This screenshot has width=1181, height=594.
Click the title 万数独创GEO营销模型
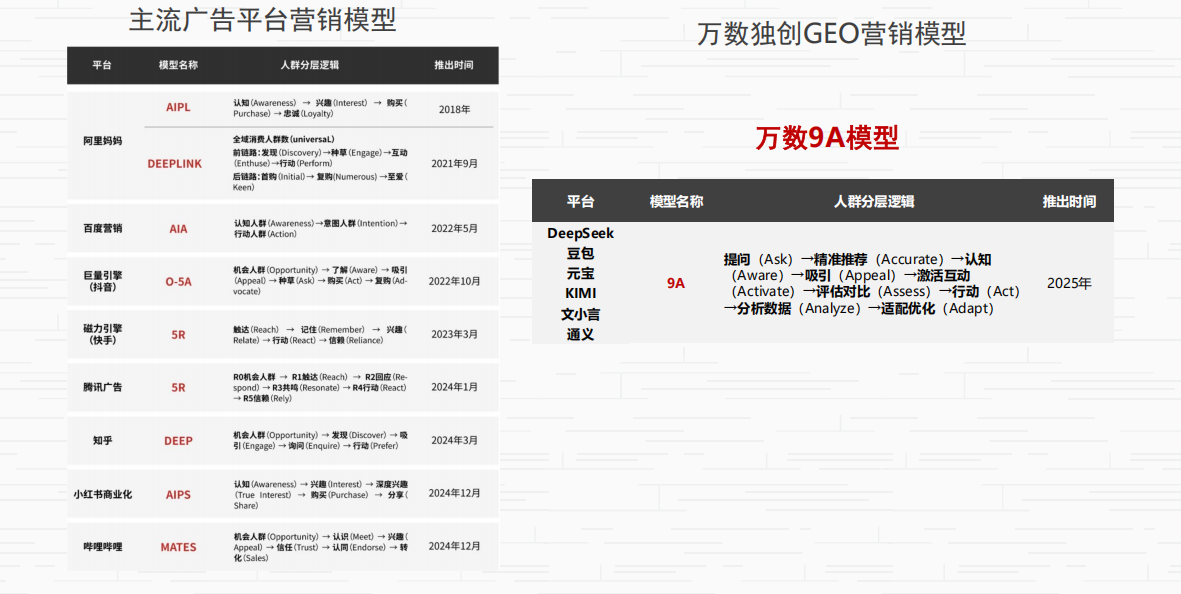click(x=832, y=34)
